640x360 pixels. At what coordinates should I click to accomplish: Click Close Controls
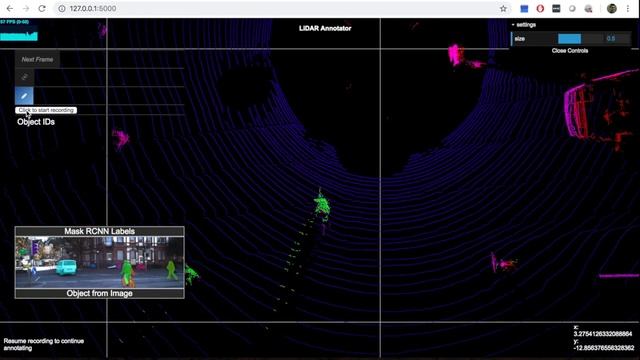click(x=570, y=51)
